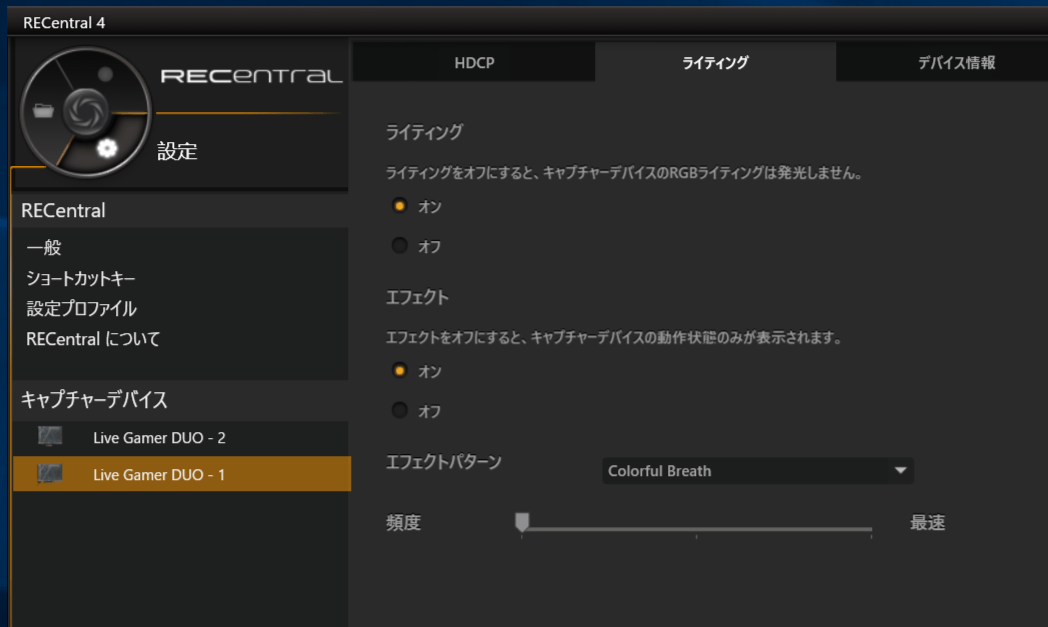Click the RECentral 4 window title
The width and height of the screenshot is (1048, 627).
pyautogui.click(x=64, y=23)
